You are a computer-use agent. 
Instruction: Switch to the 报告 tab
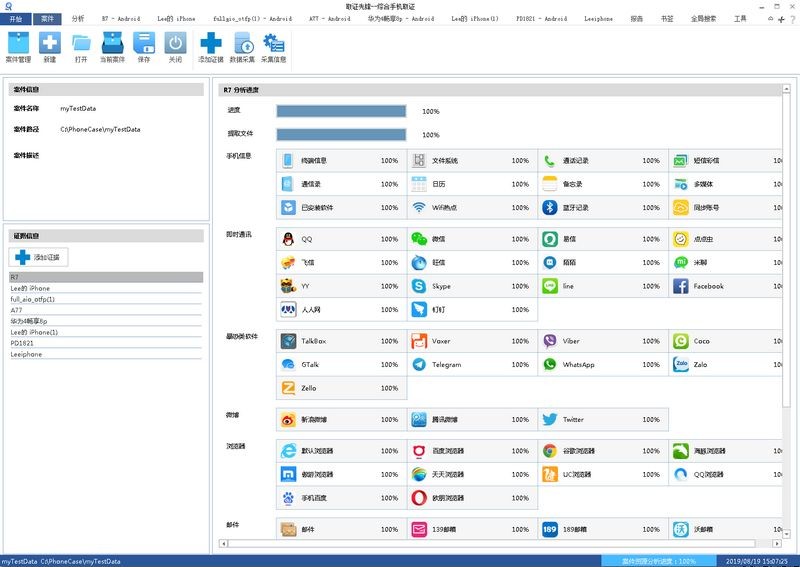pos(637,19)
